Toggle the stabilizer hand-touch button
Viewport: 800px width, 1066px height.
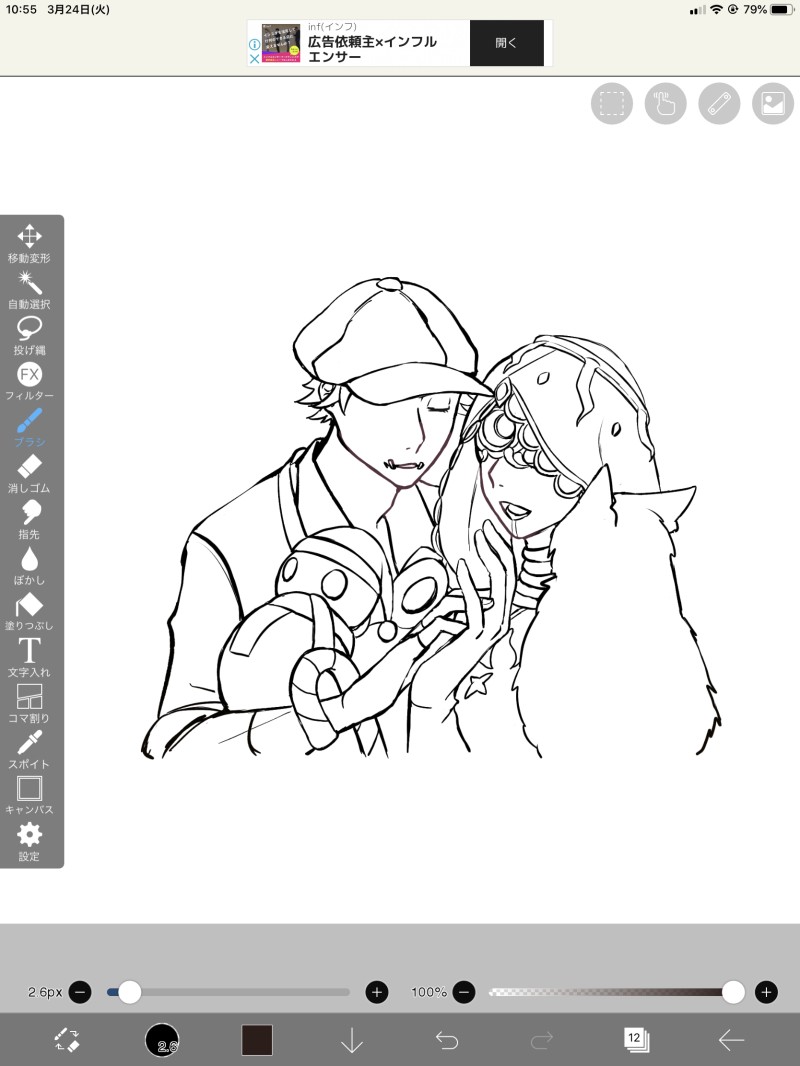pyautogui.click(x=665, y=104)
